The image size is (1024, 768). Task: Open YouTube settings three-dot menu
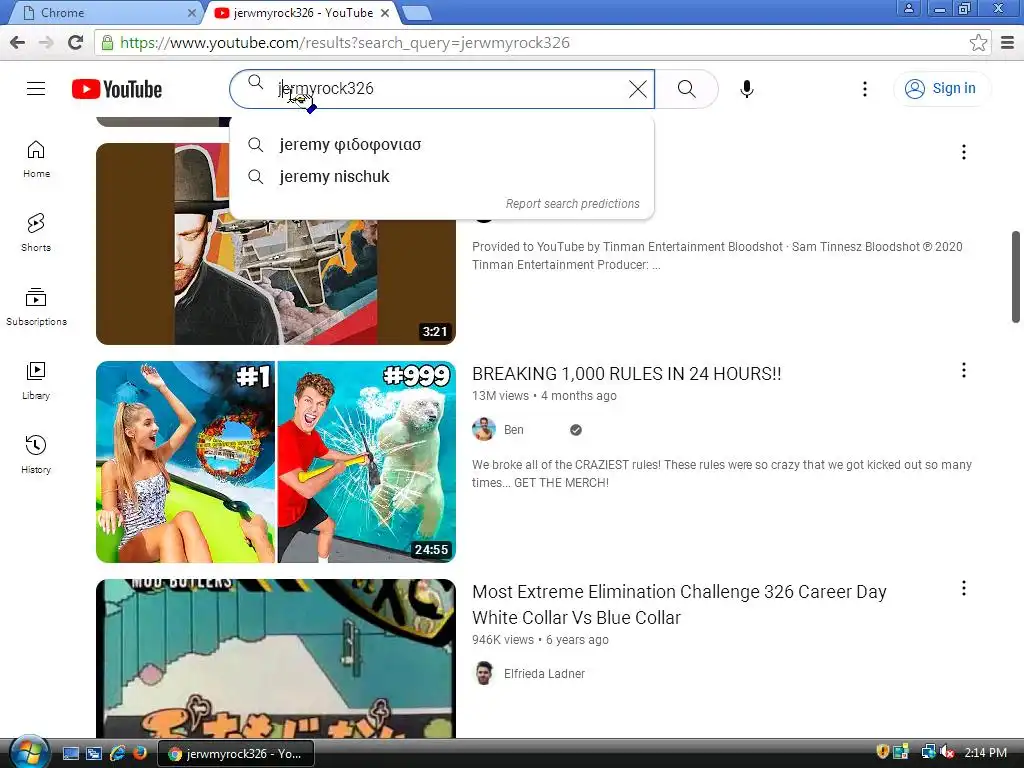click(x=865, y=89)
